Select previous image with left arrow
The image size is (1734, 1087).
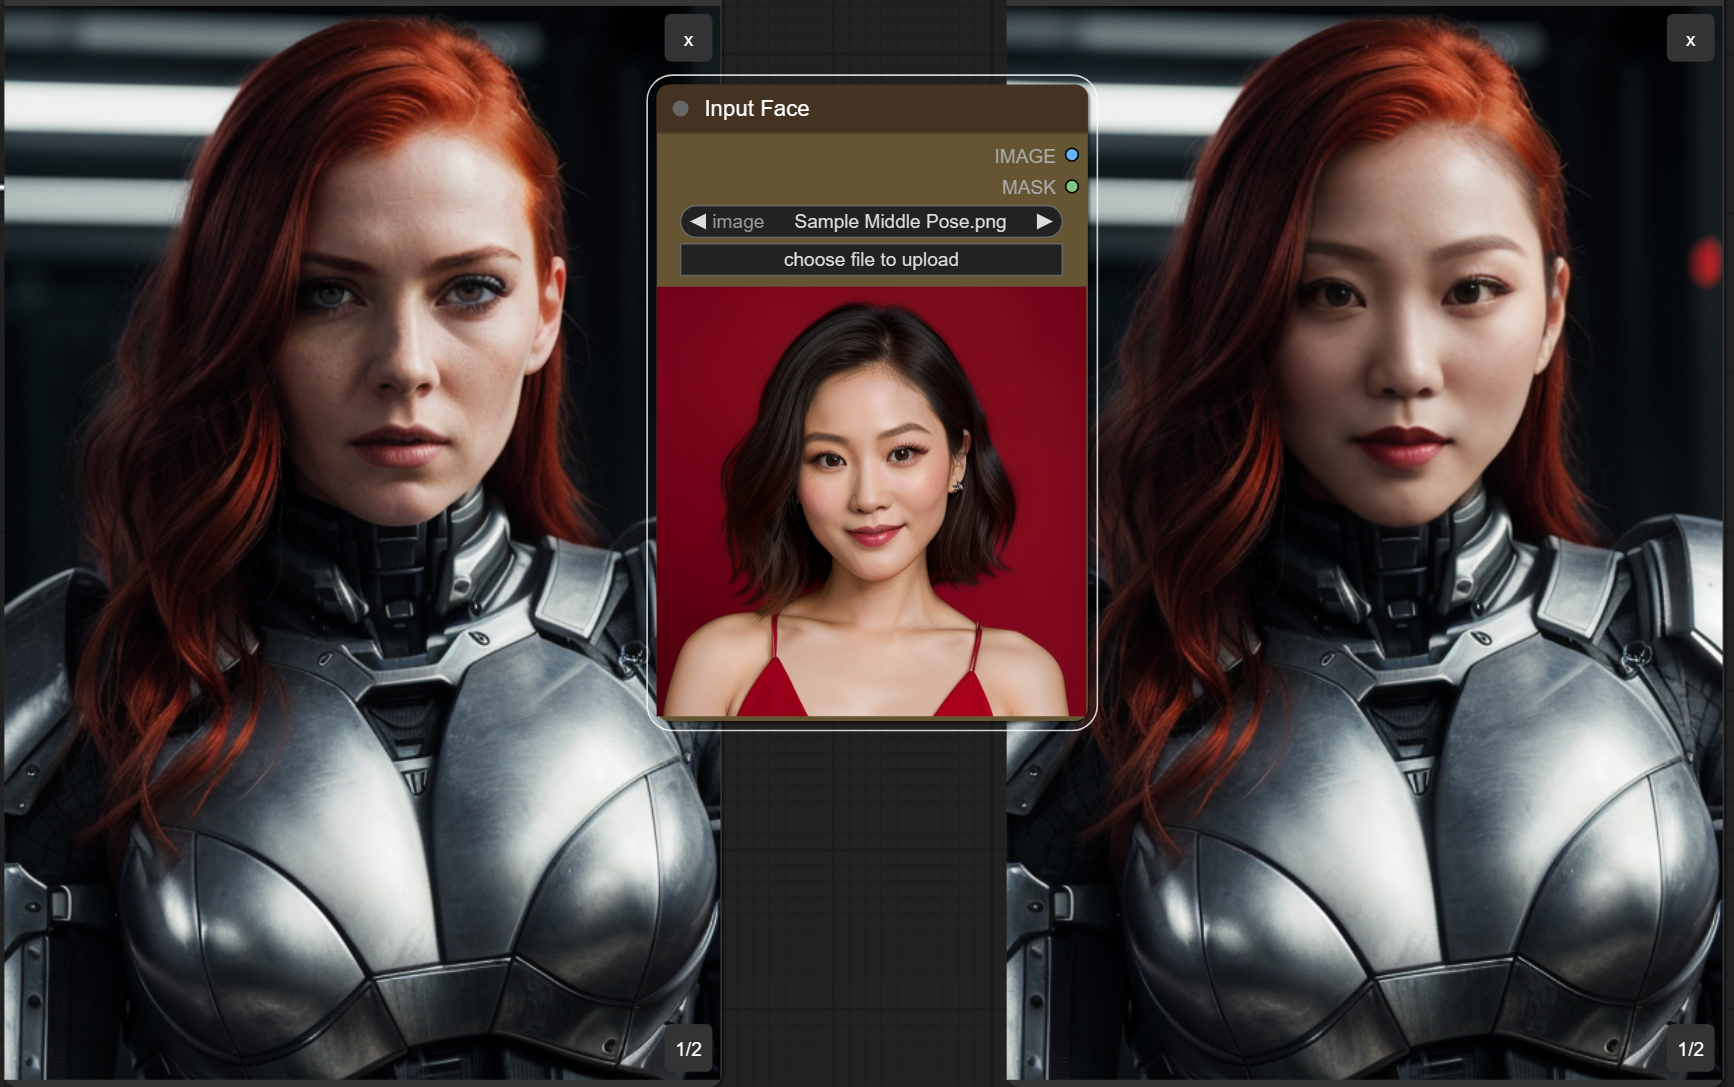pos(698,221)
